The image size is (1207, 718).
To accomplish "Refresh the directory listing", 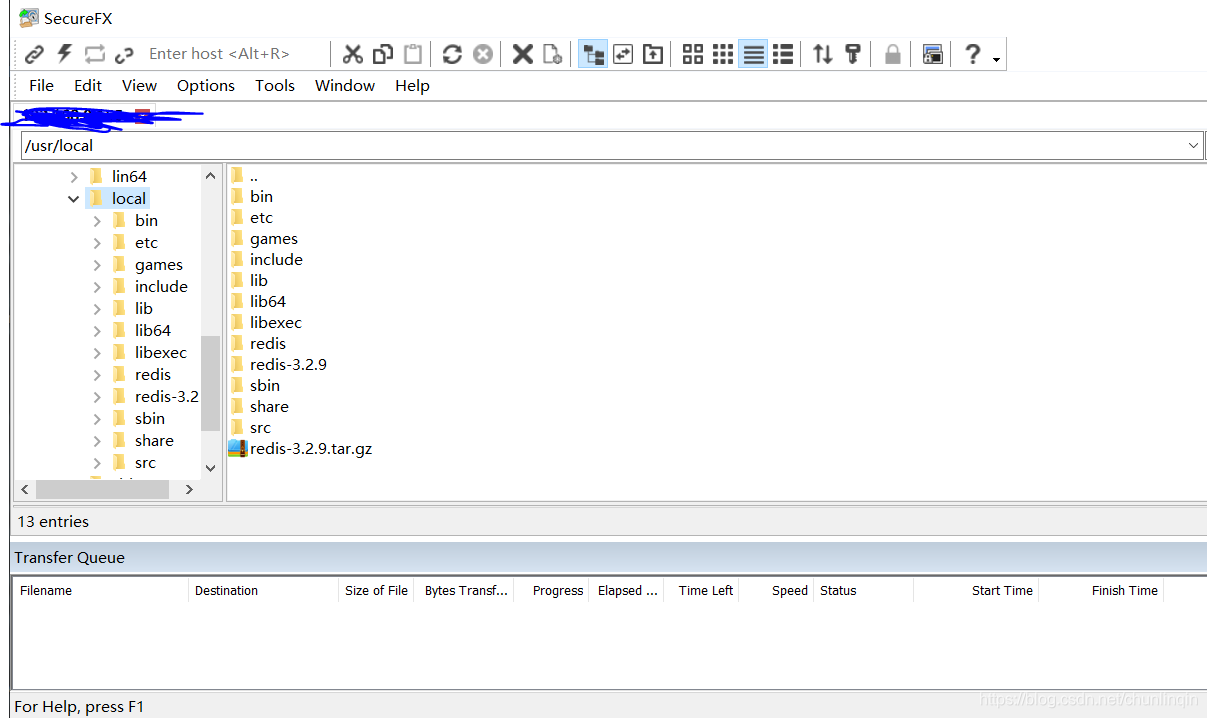I will [x=452, y=54].
